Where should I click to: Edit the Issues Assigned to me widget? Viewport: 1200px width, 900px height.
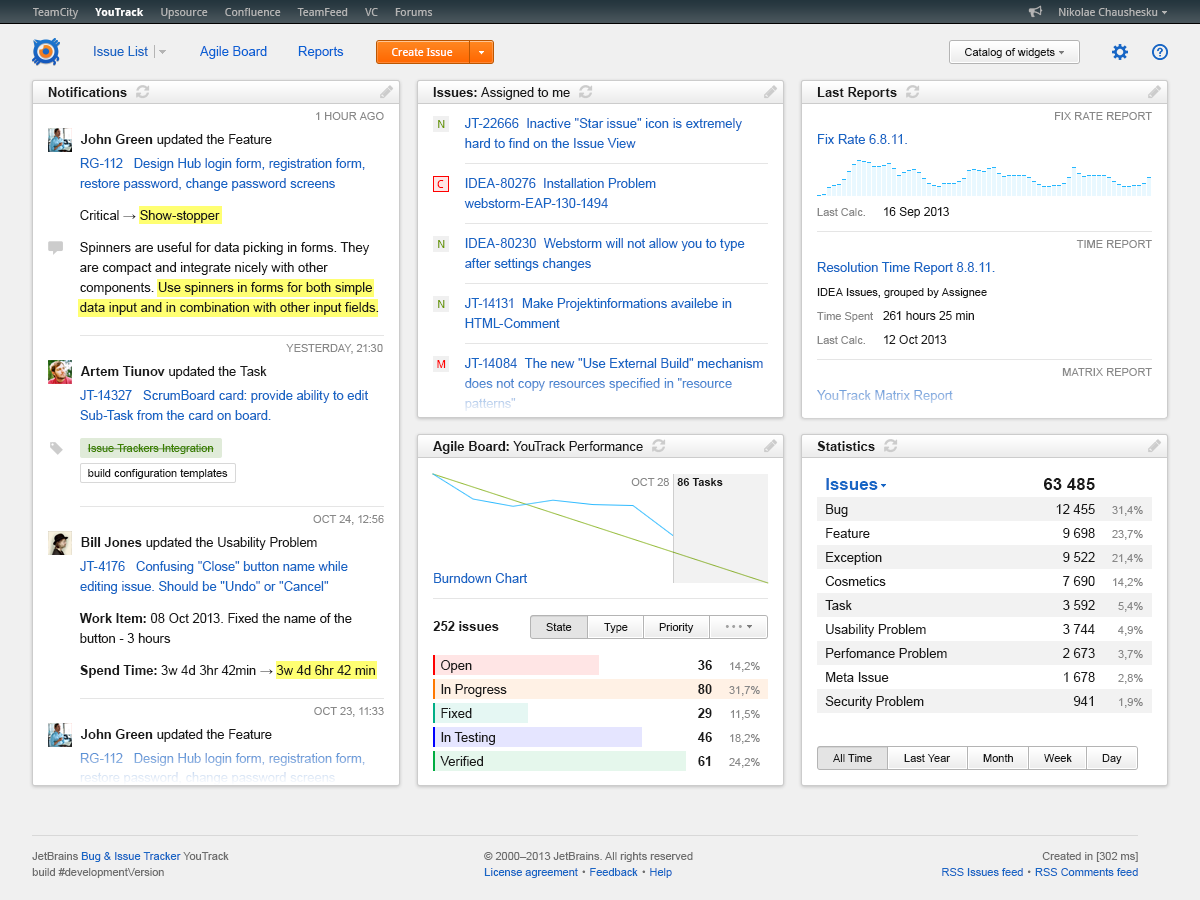(770, 92)
